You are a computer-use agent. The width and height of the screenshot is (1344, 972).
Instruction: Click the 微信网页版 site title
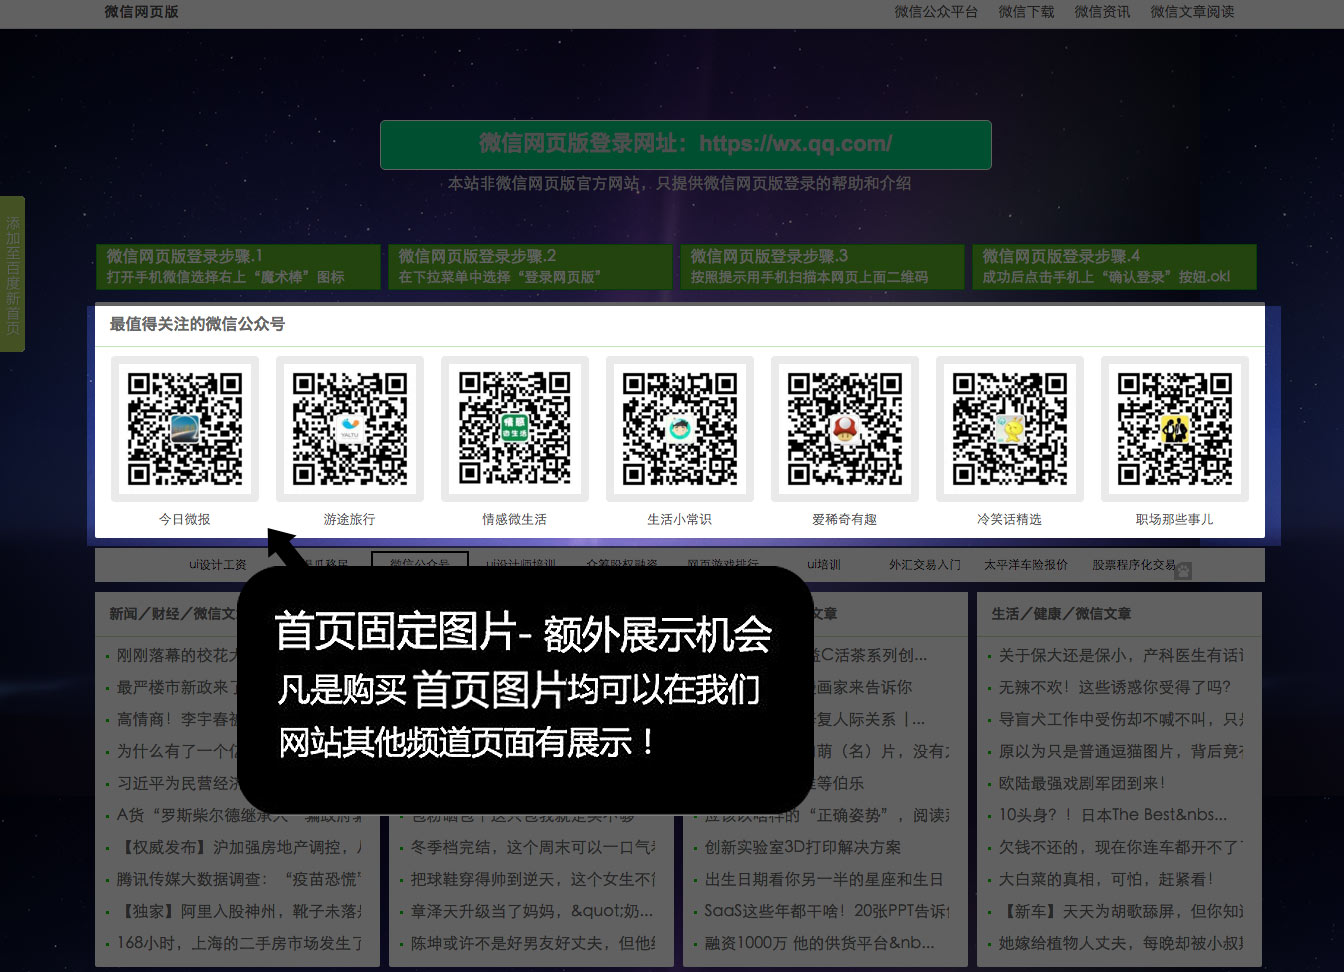tap(141, 12)
